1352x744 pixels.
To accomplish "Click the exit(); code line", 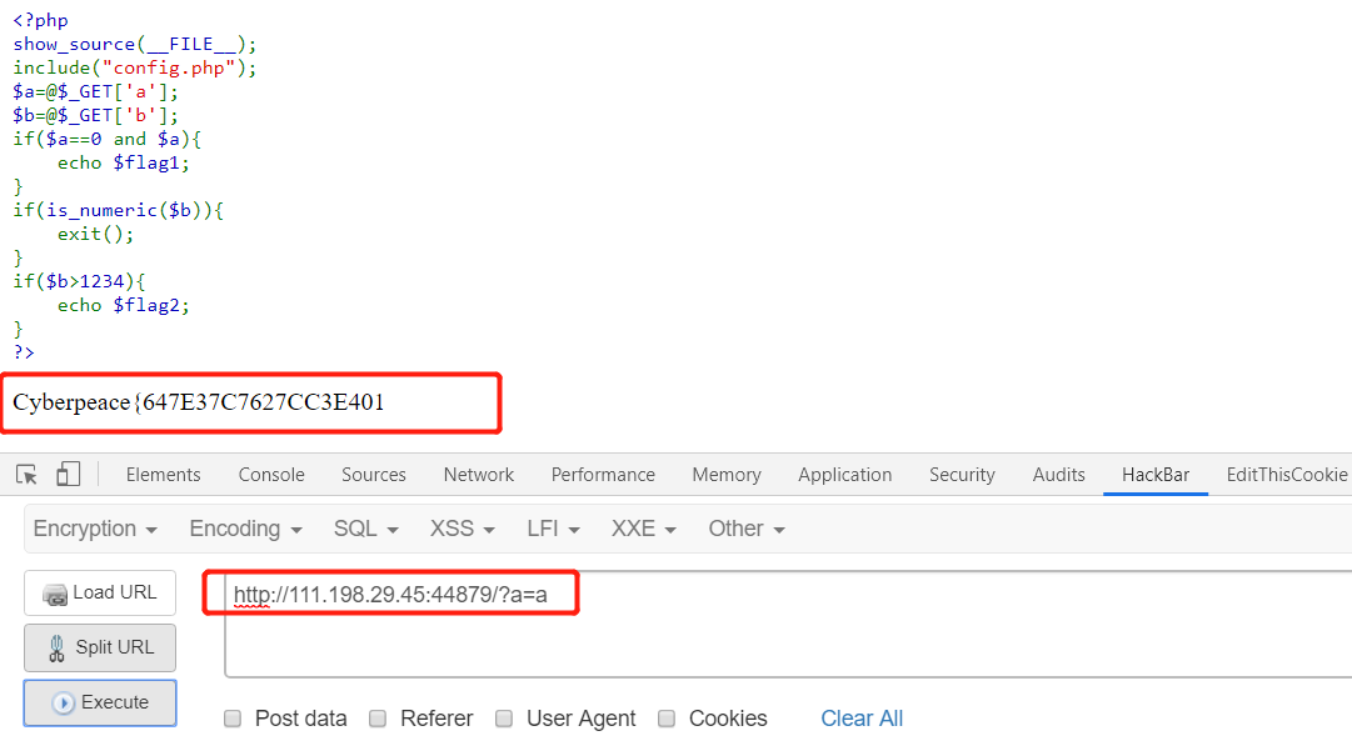I will [x=95, y=234].
